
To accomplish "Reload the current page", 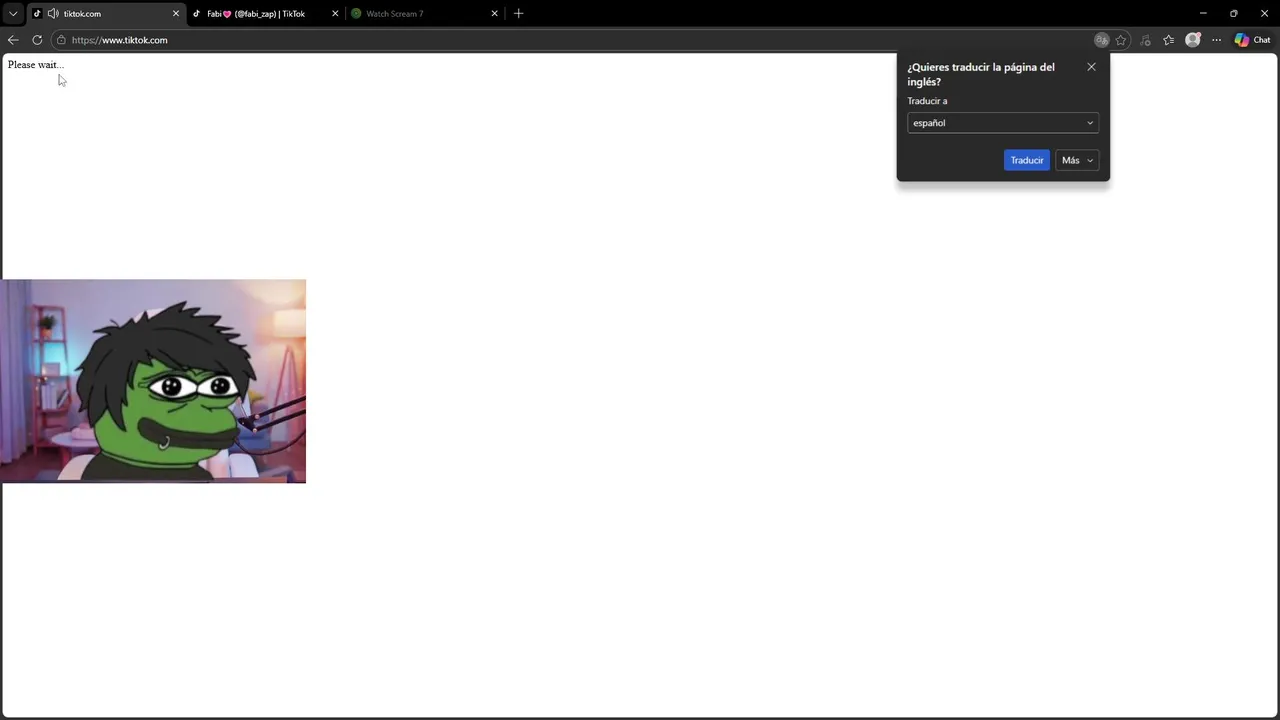I will [x=37, y=40].
